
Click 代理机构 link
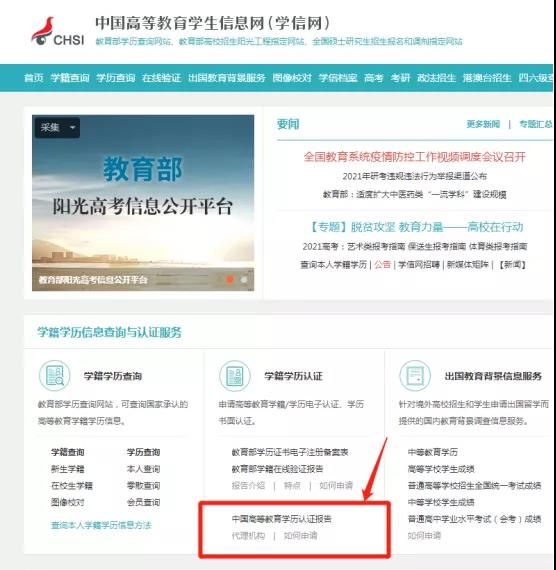248,535
